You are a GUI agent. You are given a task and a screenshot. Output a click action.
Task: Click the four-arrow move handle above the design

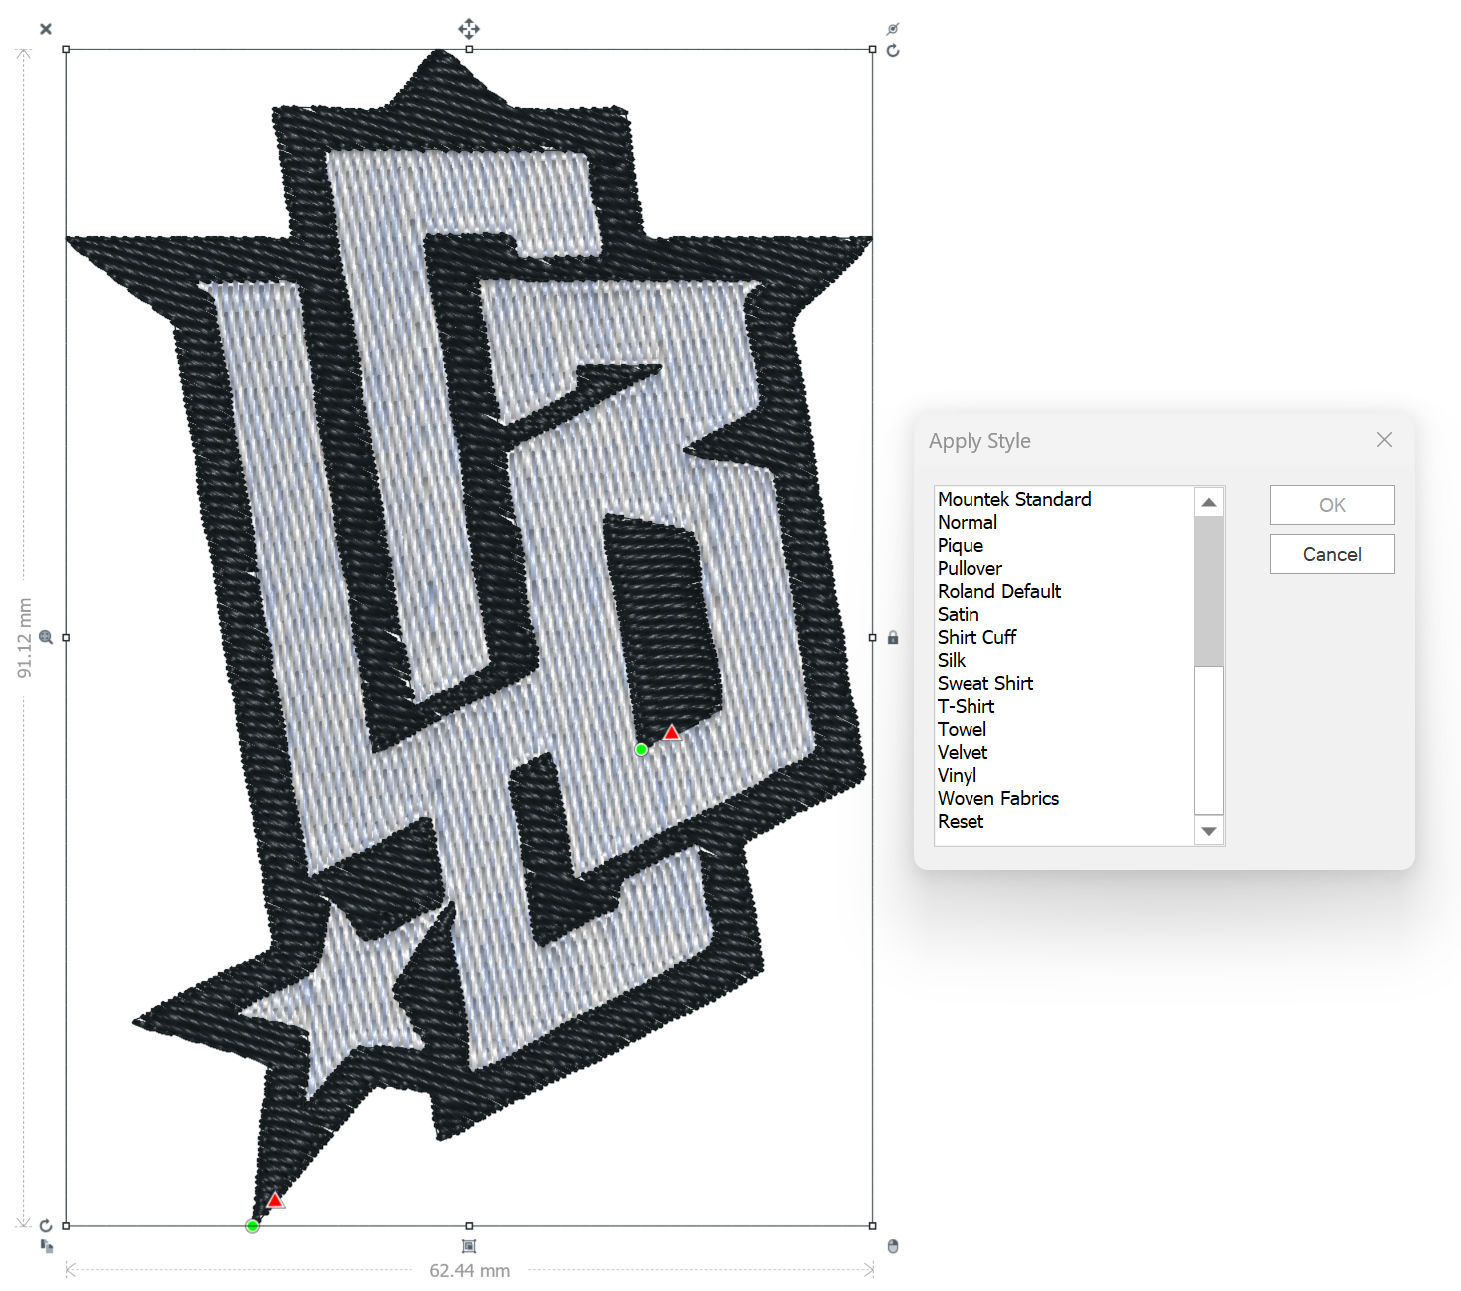point(469,28)
